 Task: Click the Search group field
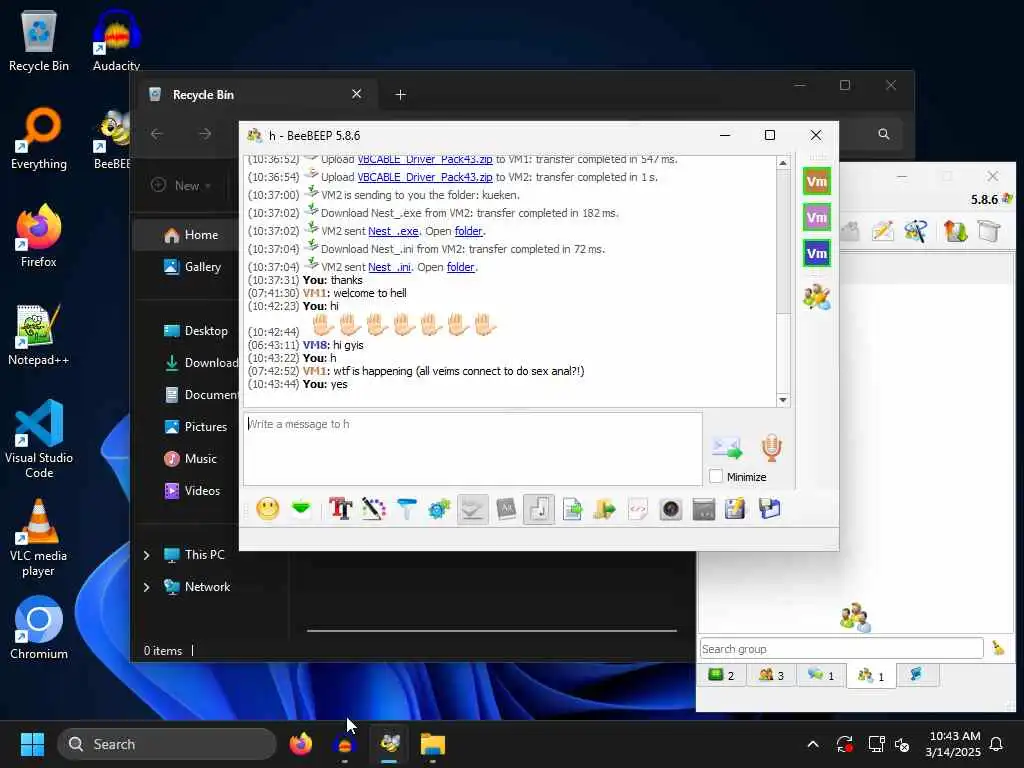pyautogui.click(x=841, y=648)
